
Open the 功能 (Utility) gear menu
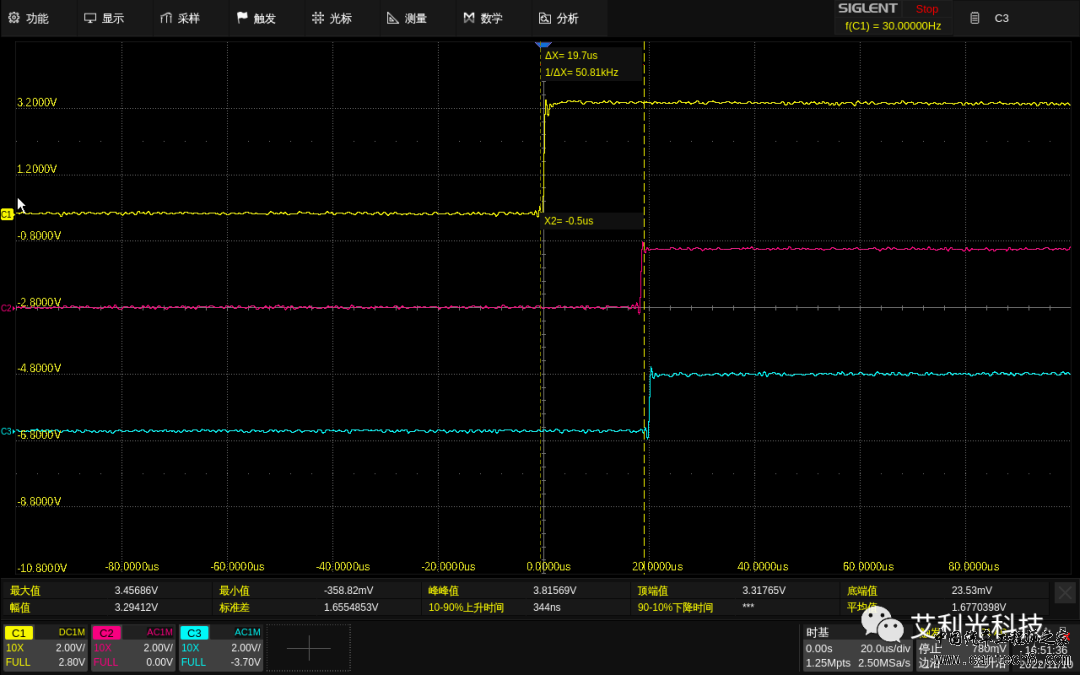click(28, 18)
